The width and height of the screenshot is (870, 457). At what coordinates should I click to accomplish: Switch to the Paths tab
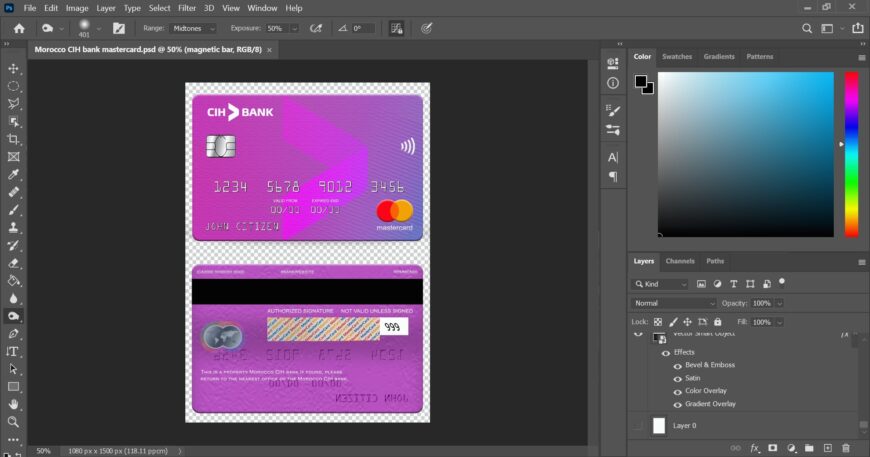(715, 261)
